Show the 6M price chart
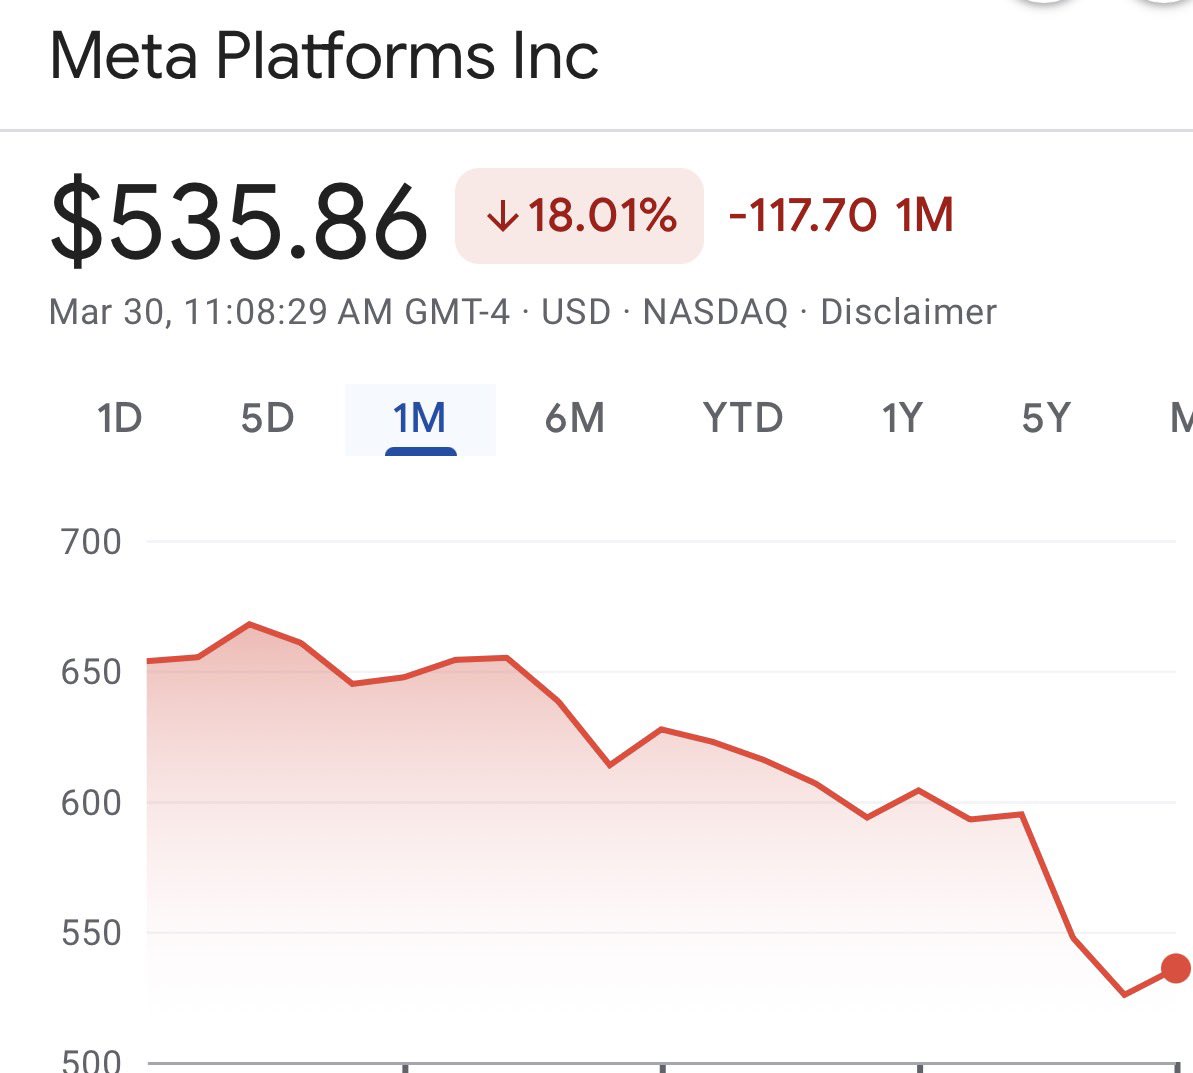Image resolution: width=1193 pixels, height=1073 pixels. point(575,418)
